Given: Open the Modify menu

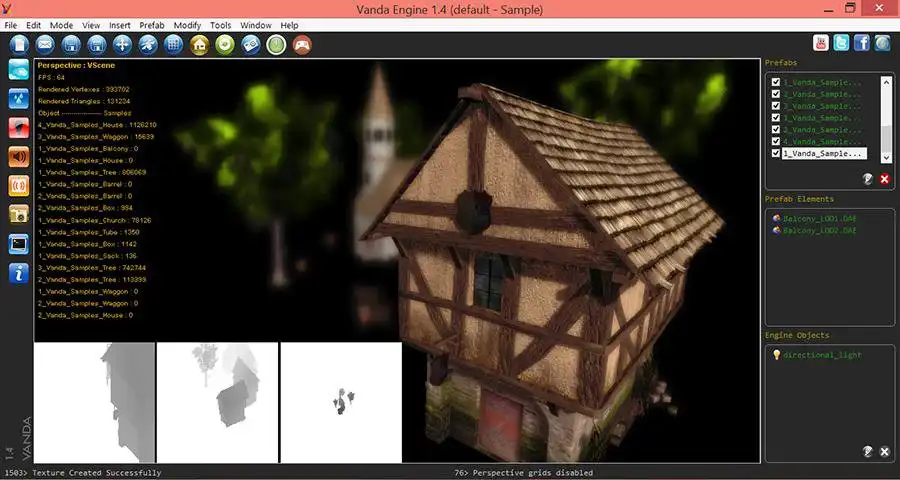Looking at the screenshot, I should (188, 25).
